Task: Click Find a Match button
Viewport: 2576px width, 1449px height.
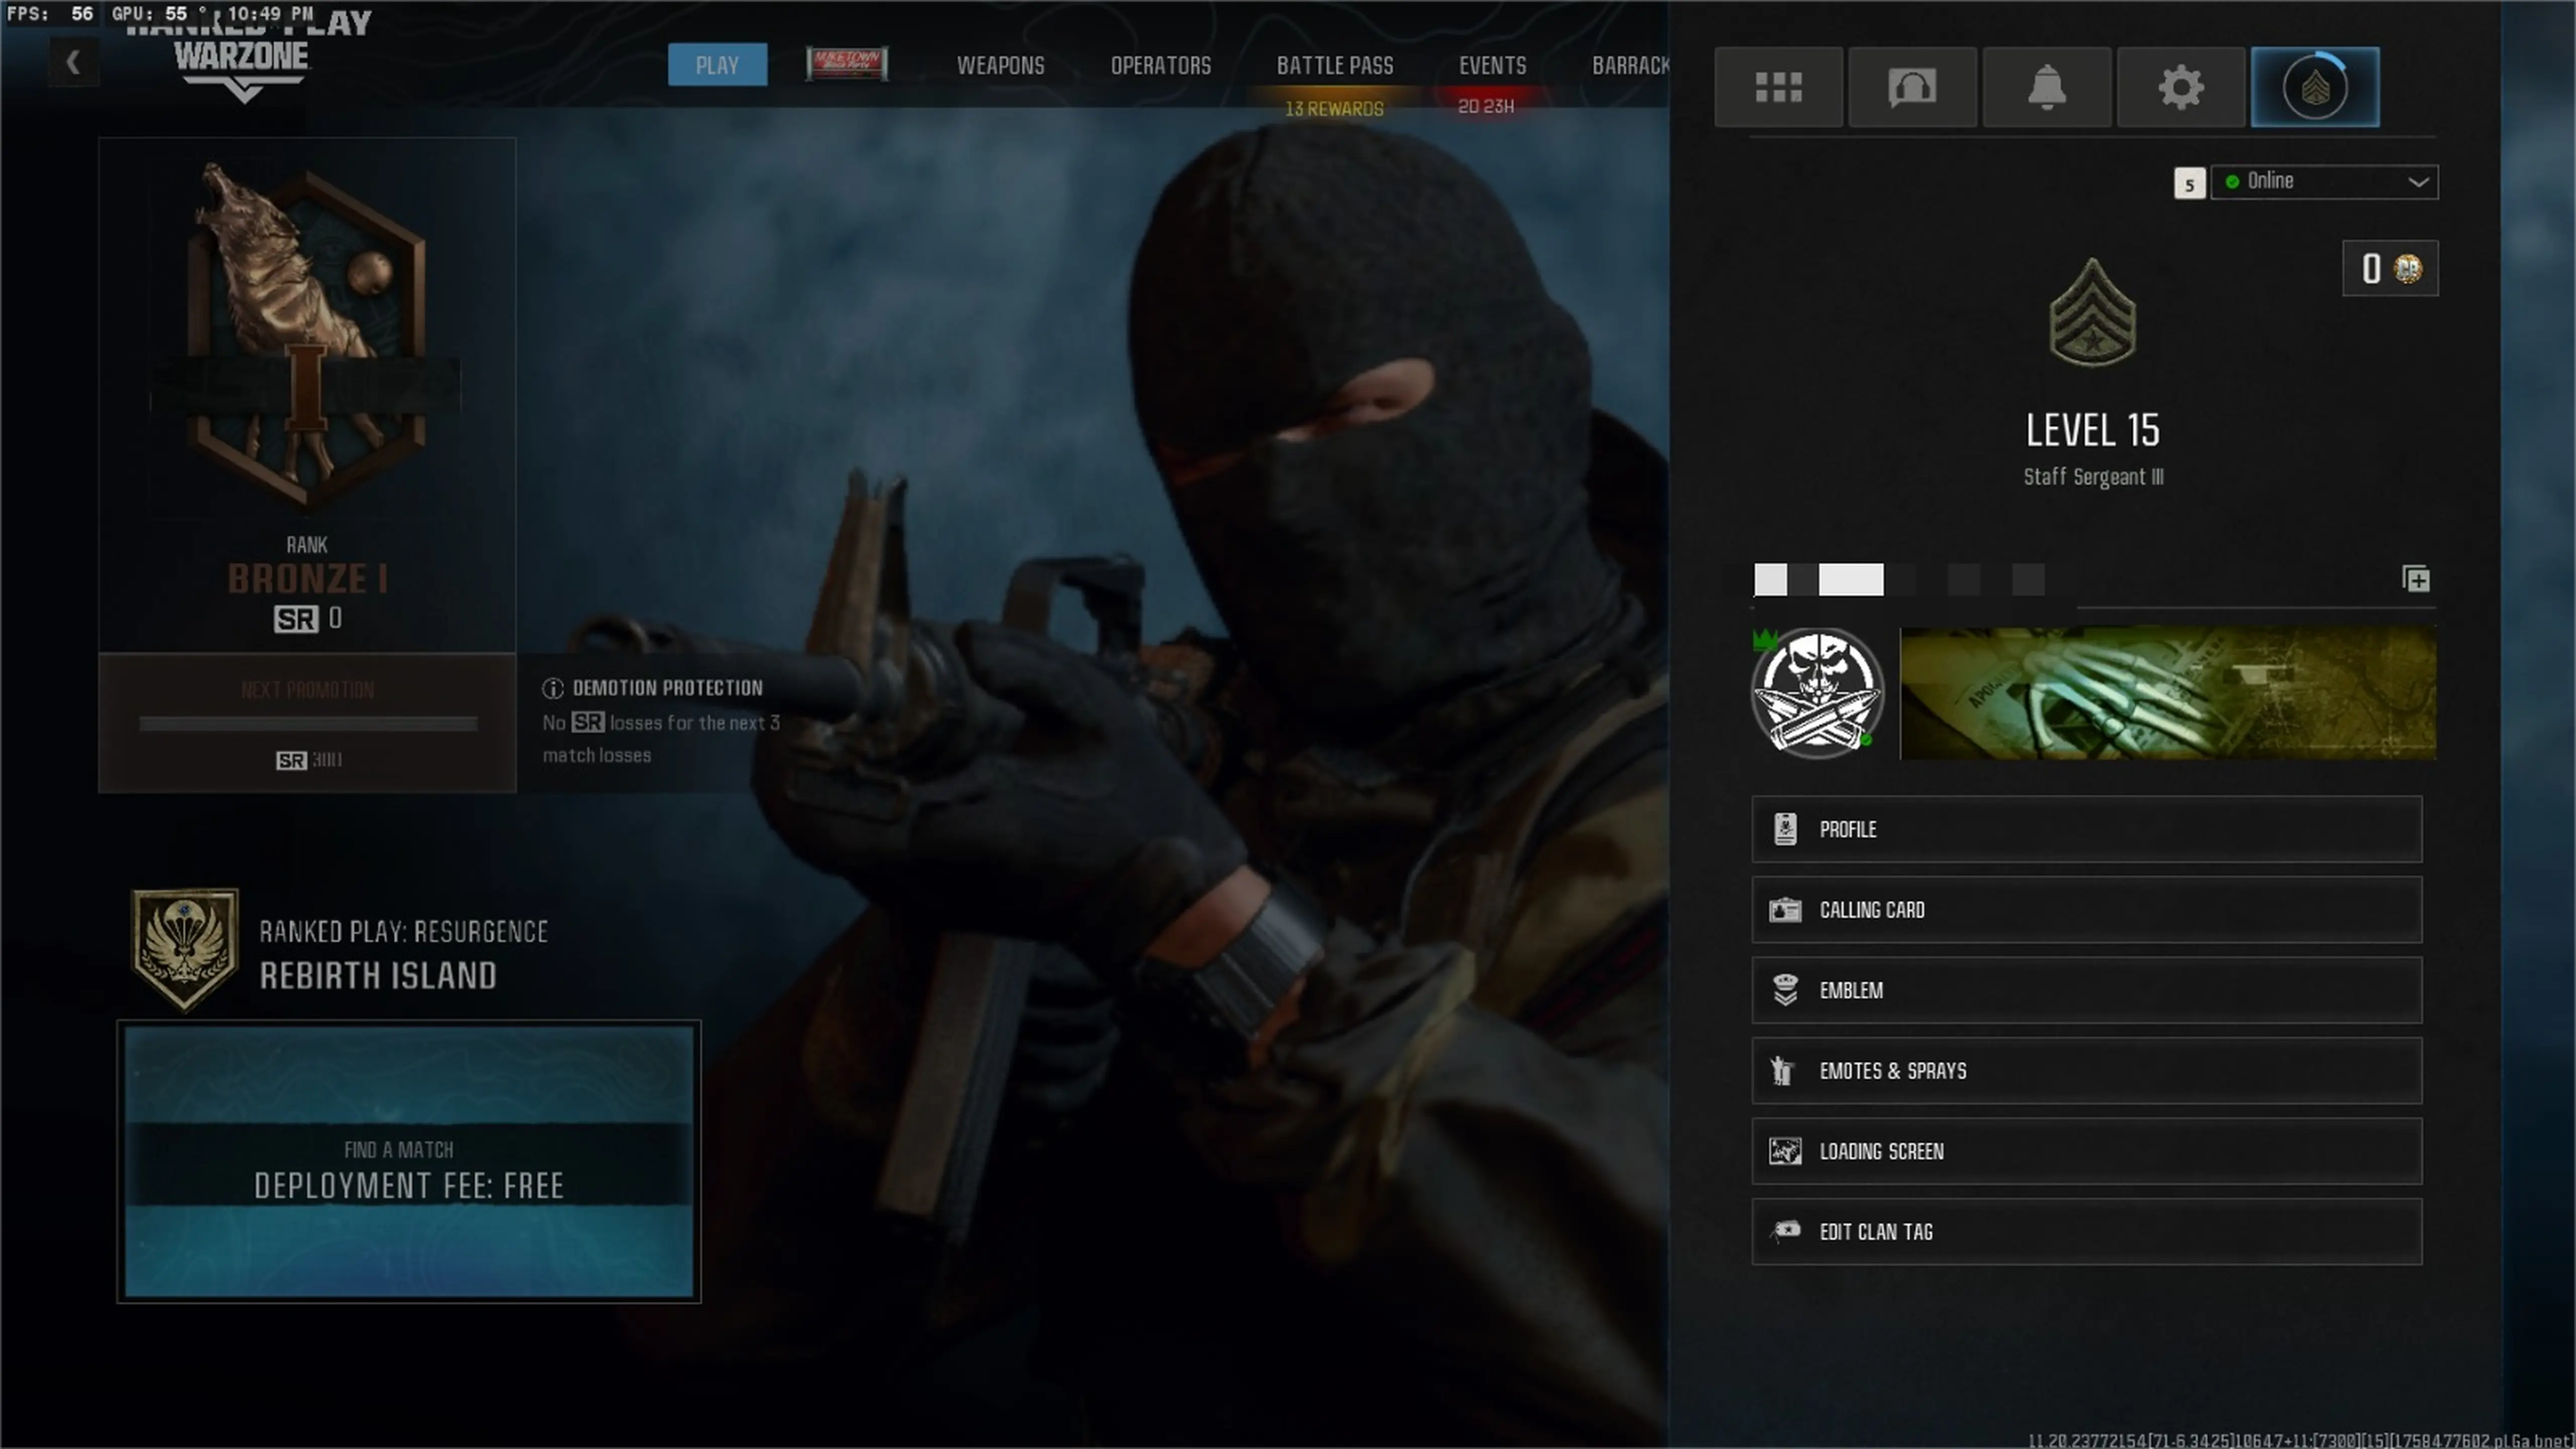Action: [x=408, y=1161]
